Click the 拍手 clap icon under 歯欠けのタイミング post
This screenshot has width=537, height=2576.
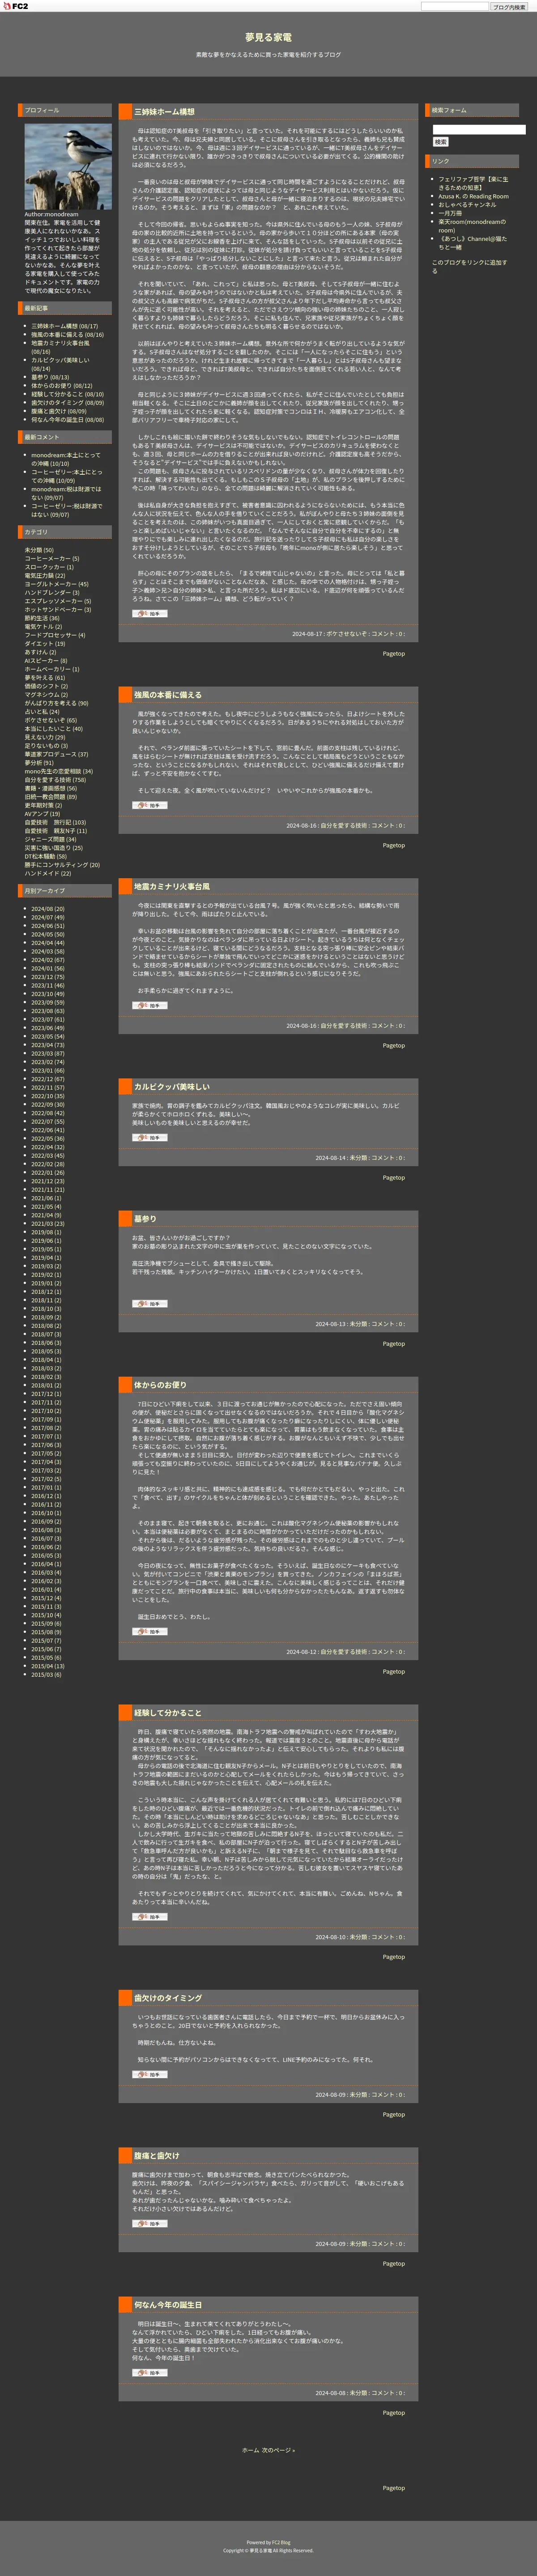coord(150,2074)
